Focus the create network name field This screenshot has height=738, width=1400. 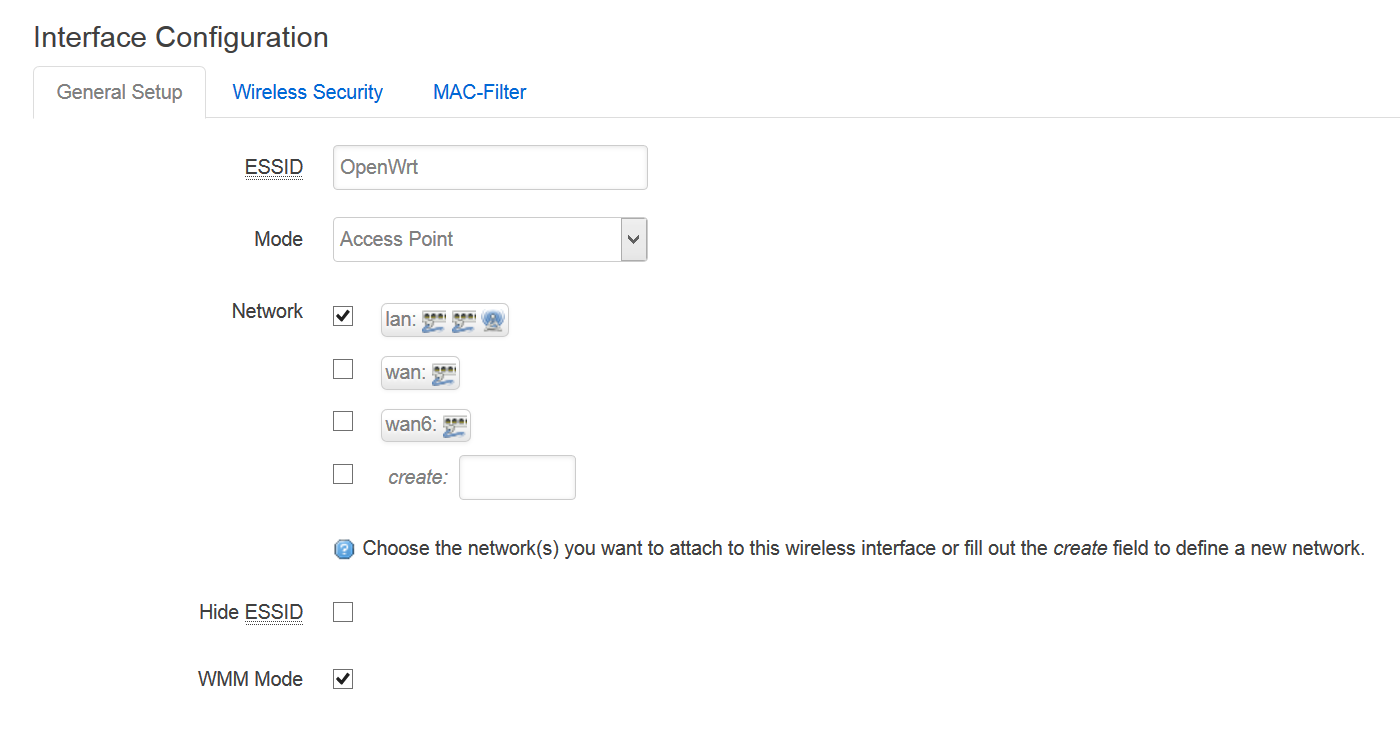click(x=517, y=477)
